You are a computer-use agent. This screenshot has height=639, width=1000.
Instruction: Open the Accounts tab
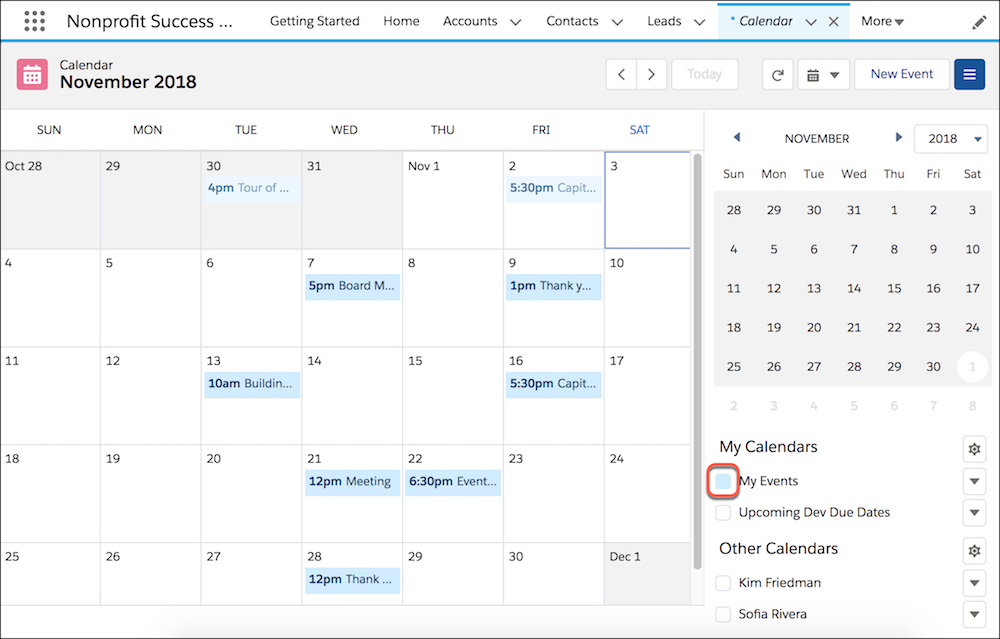click(x=470, y=21)
